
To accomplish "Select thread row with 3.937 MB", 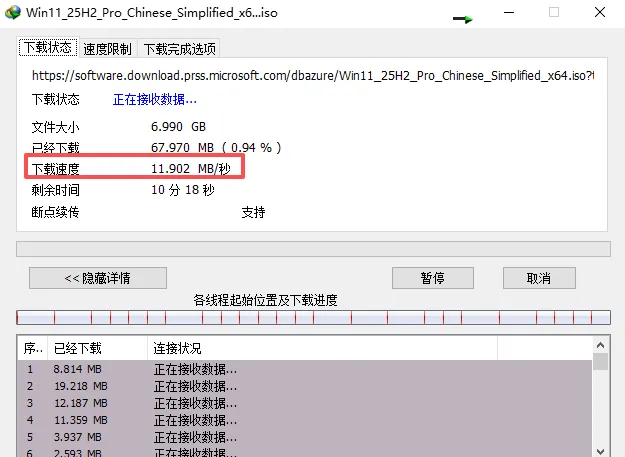I will coord(305,437).
